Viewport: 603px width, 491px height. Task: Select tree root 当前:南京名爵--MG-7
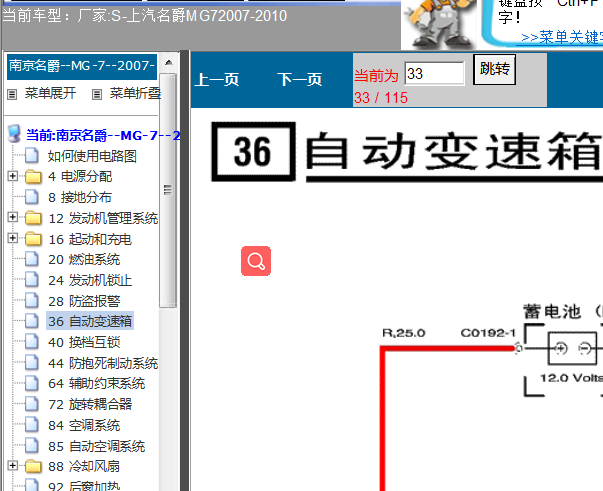coord(103,135)
